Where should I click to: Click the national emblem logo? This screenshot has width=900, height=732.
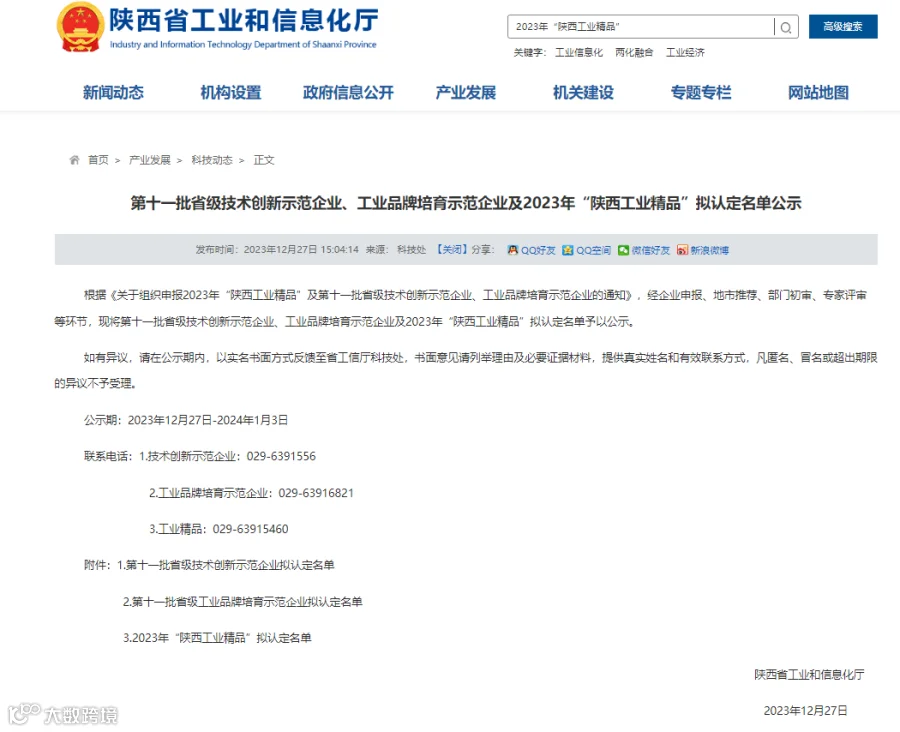tap(80, 27)
